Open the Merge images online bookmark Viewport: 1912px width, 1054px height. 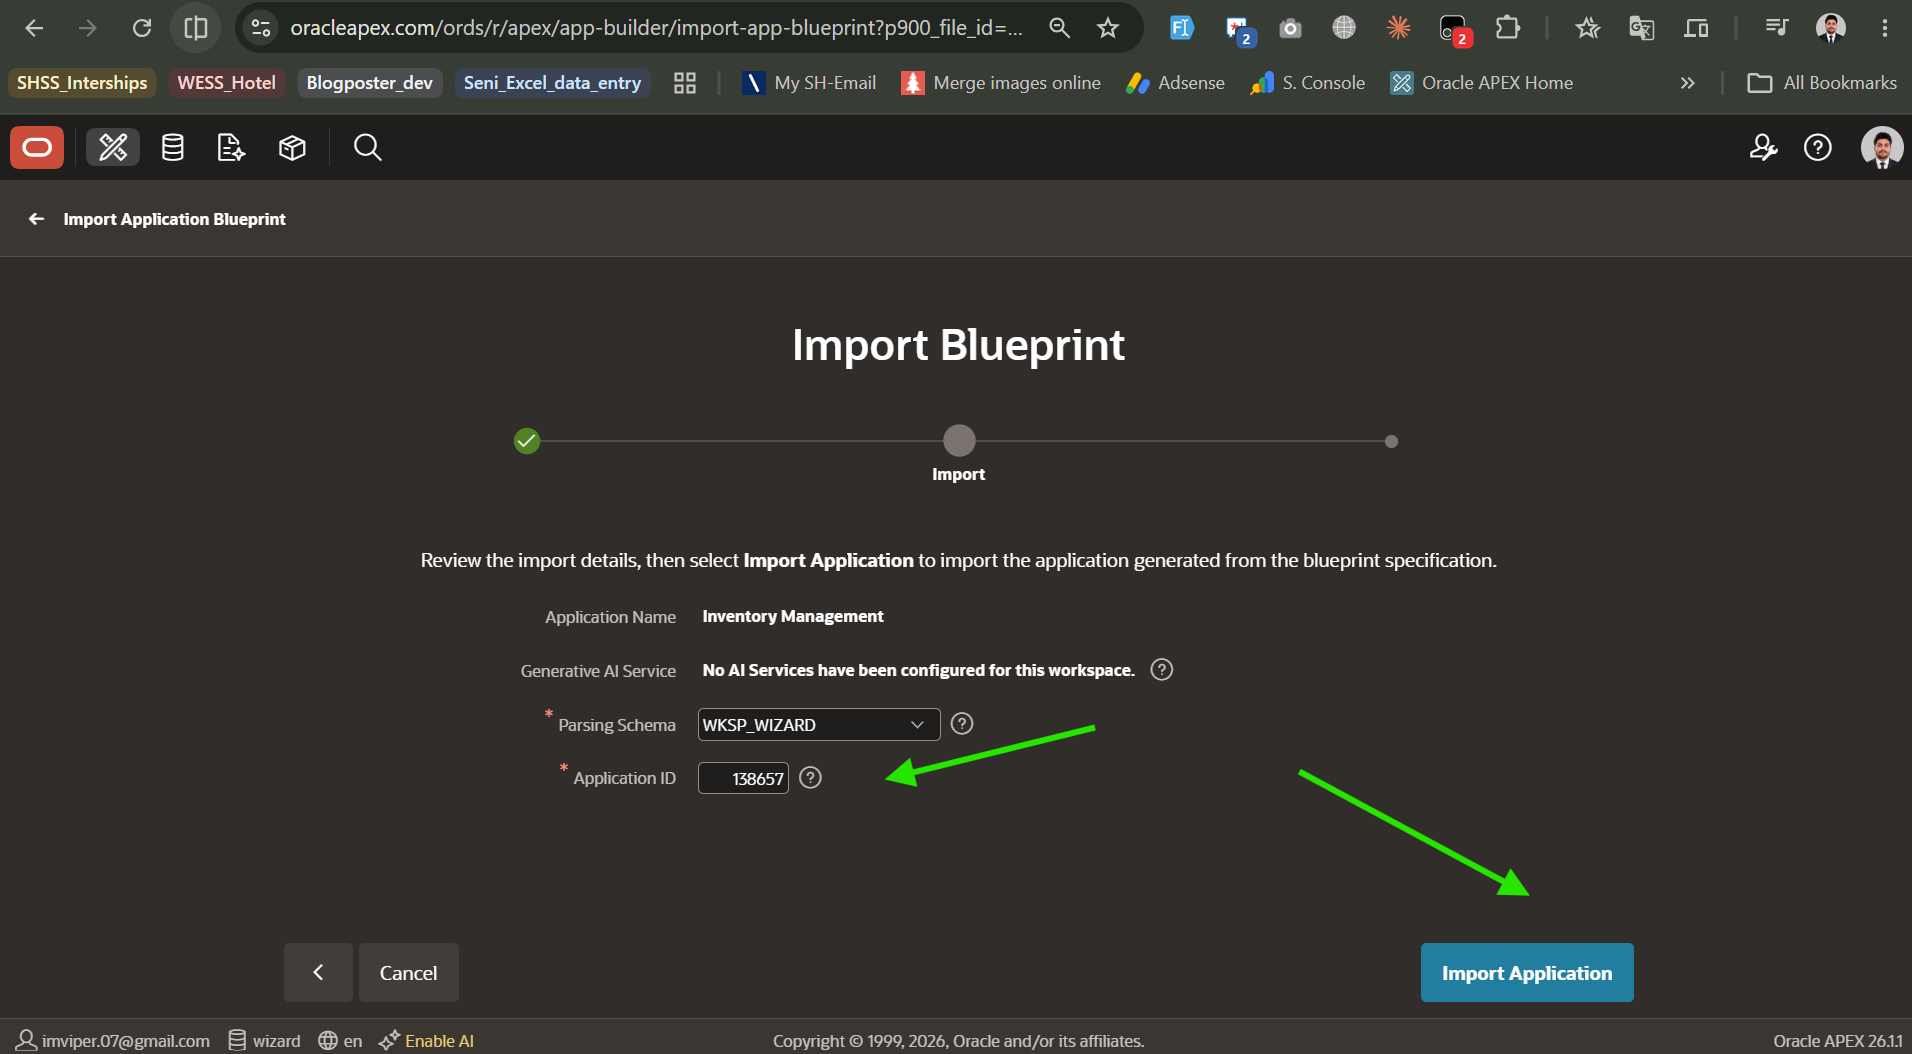click(x=1001, y=83)
